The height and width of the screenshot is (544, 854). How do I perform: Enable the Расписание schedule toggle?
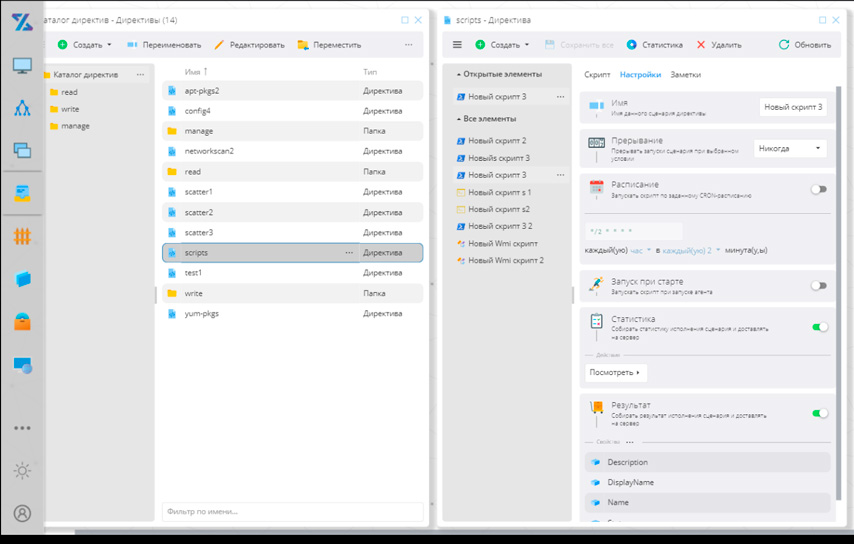click(x=819, y=189)
